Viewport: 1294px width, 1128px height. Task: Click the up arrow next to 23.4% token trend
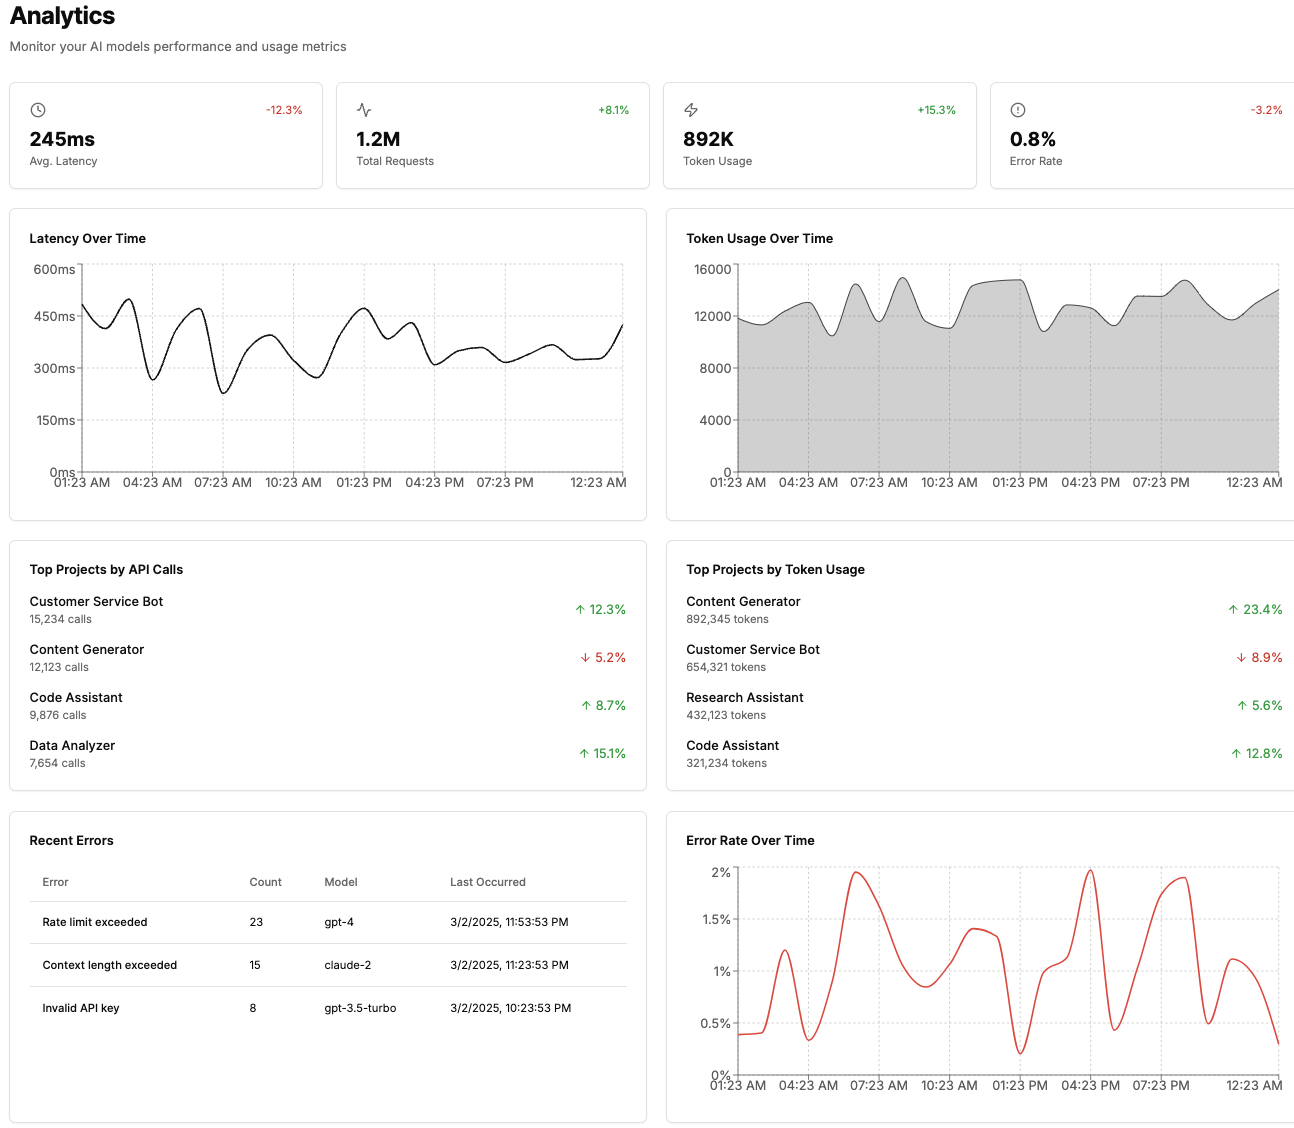pyautogui.click(x=1233, y=609)
